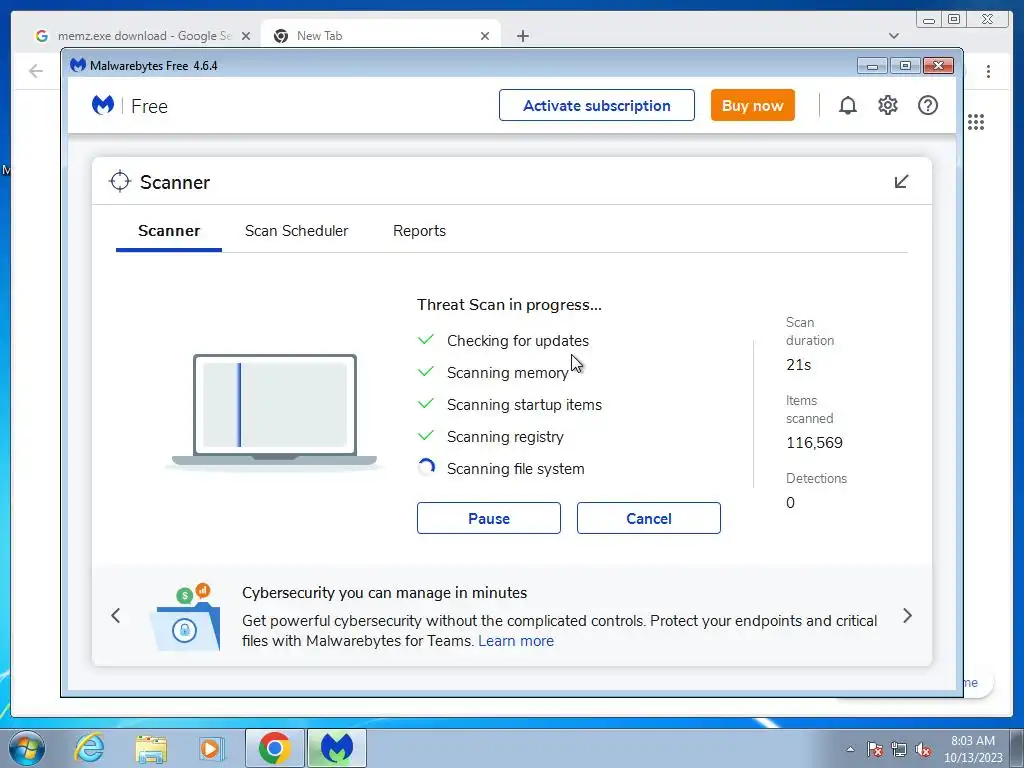This screenshot has height=768, width=1024.
Task: Click the network tray icon
Action: point(899,749)
